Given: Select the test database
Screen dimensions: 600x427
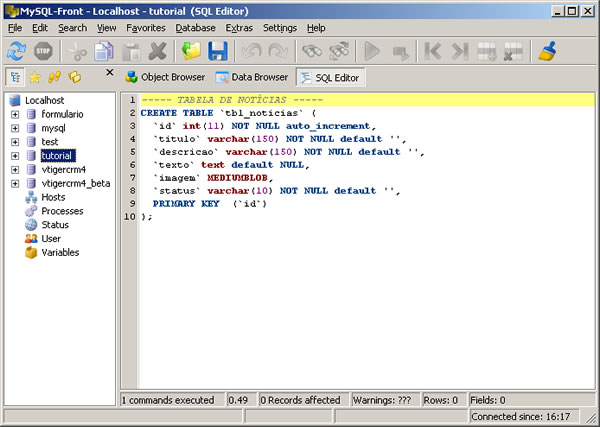Looking at the screenshot, I should (50, 142).
